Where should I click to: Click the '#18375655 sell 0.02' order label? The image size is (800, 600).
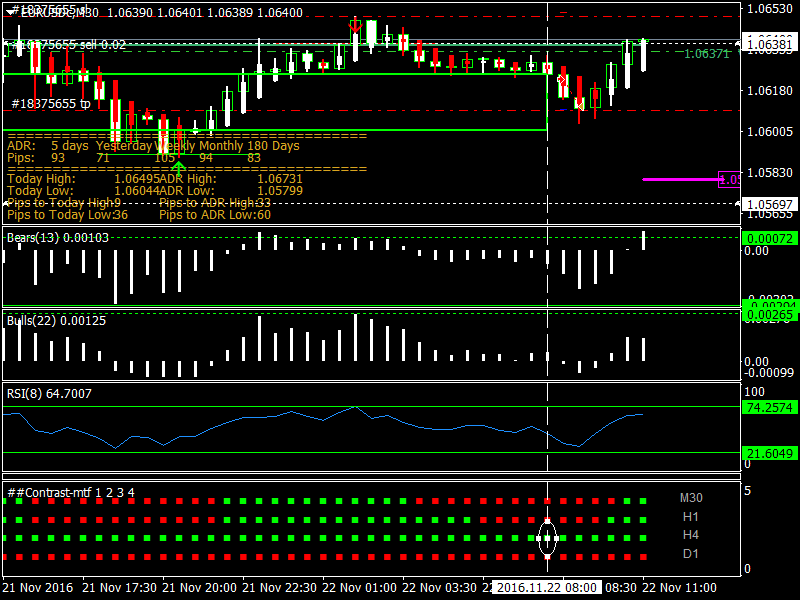(67, 45)
